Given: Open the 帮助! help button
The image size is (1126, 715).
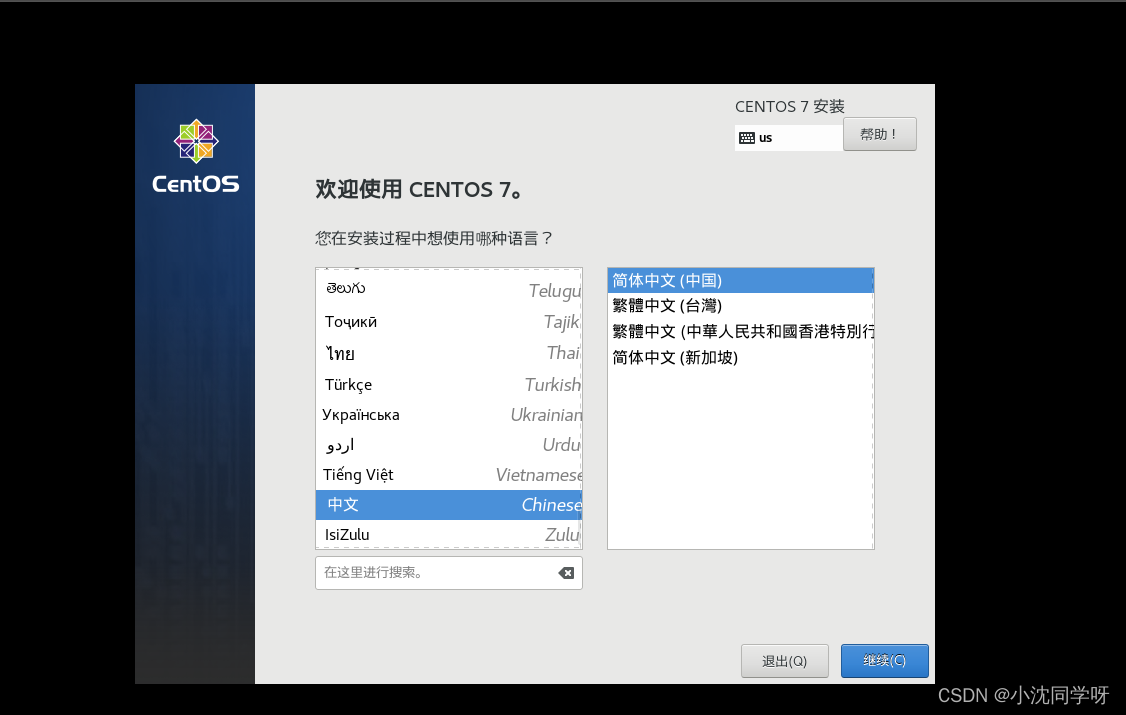Looking at the screenshot, I should (x=879, y=134).
